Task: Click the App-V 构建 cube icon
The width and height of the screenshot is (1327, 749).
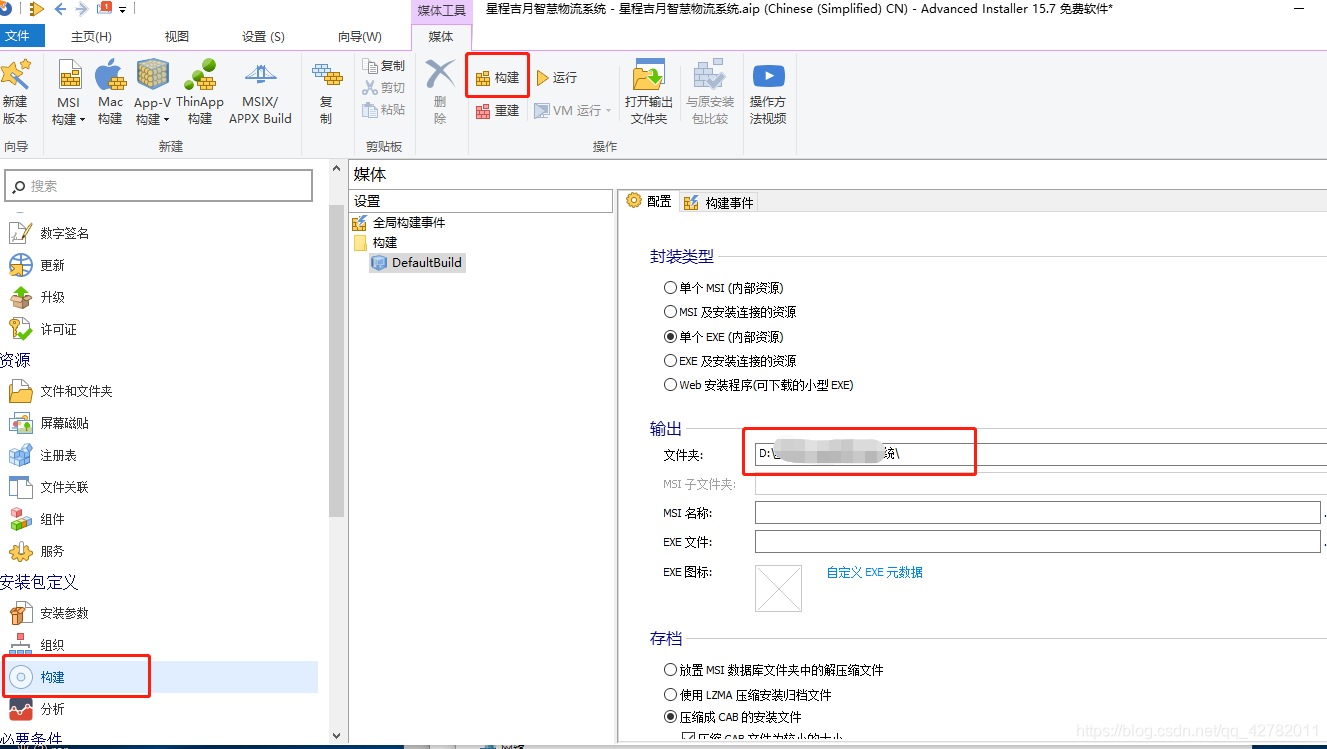Action: pyautogui.click(x=153, y=76)
